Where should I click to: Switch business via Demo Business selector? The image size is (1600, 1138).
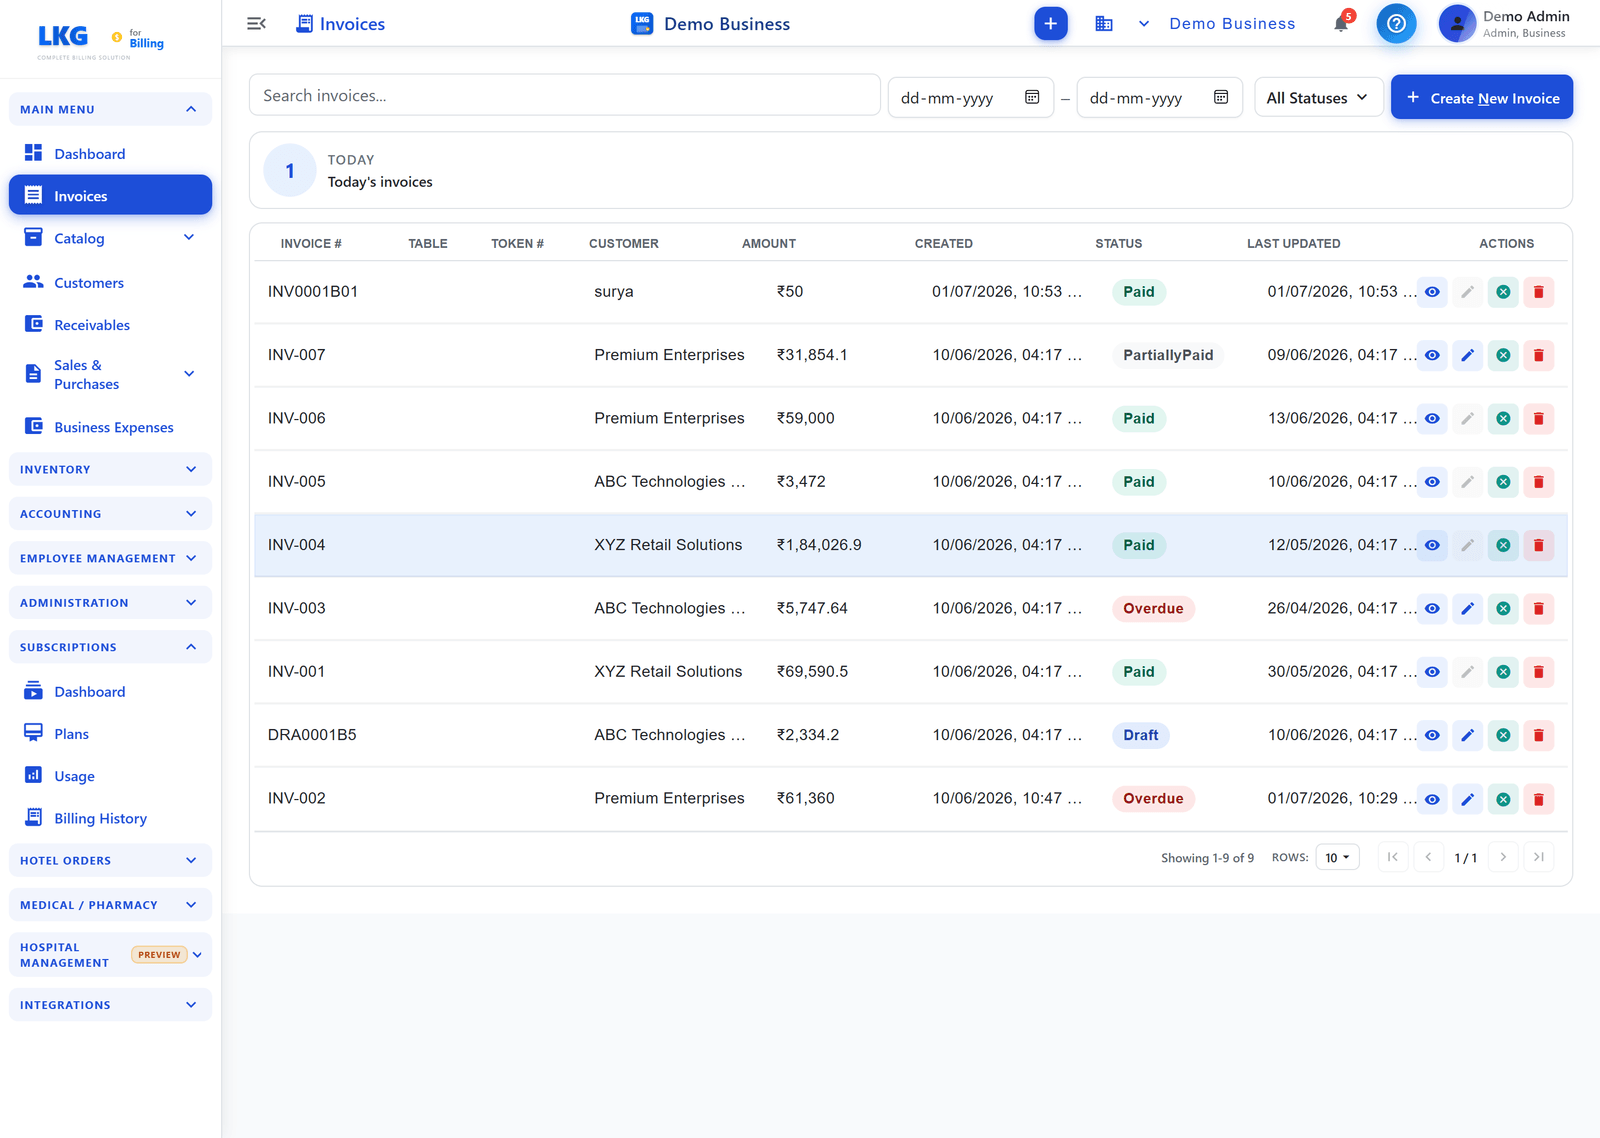tap(1216, 24)
